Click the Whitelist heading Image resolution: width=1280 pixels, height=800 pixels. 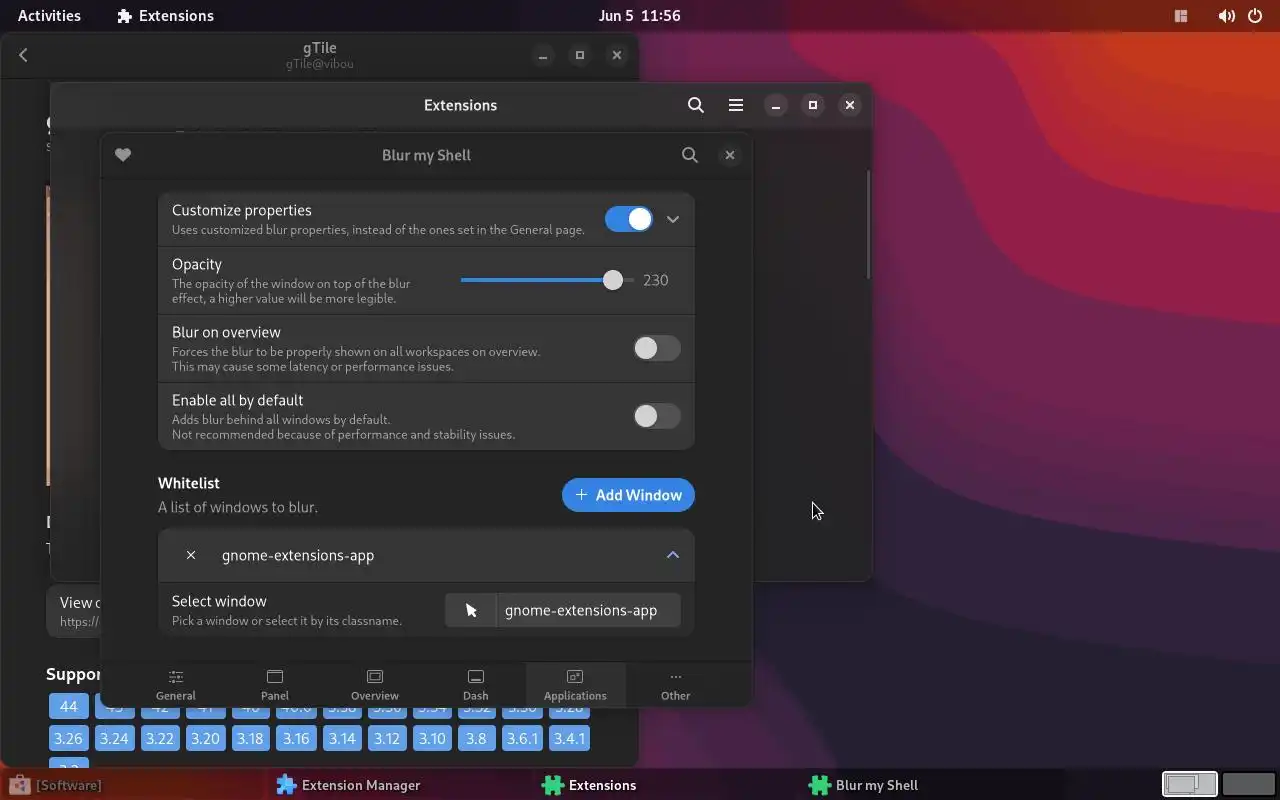click(189, 483)
